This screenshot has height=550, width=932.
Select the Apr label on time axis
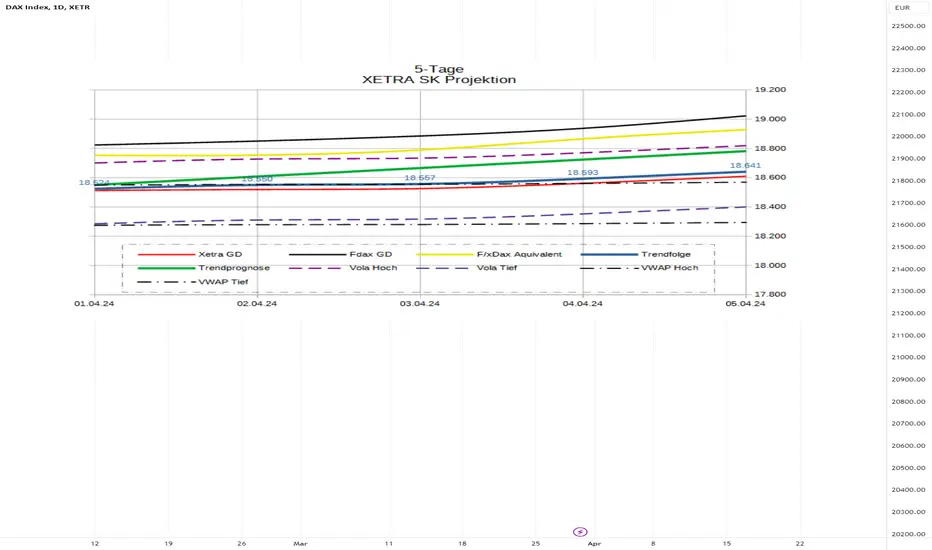[594, 543]
